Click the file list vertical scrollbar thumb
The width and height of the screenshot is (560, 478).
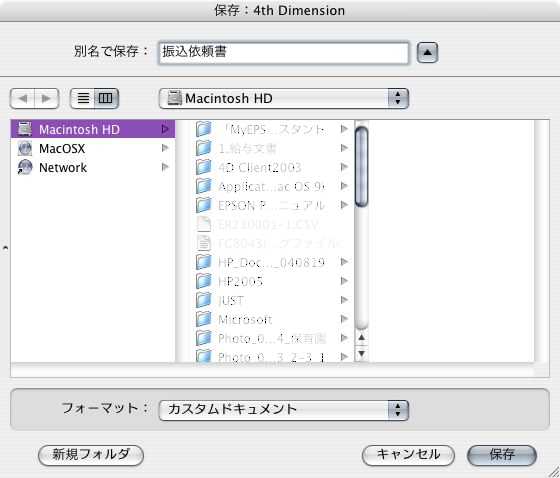pos(361,167)
